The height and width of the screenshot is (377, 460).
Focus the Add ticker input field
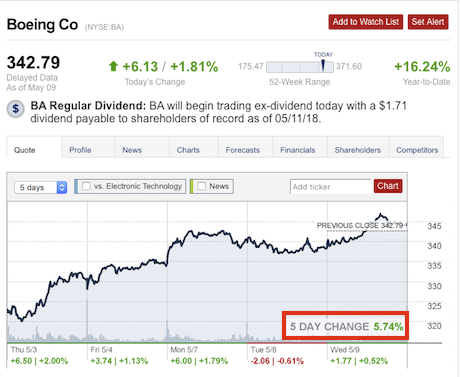coord(330,187)
